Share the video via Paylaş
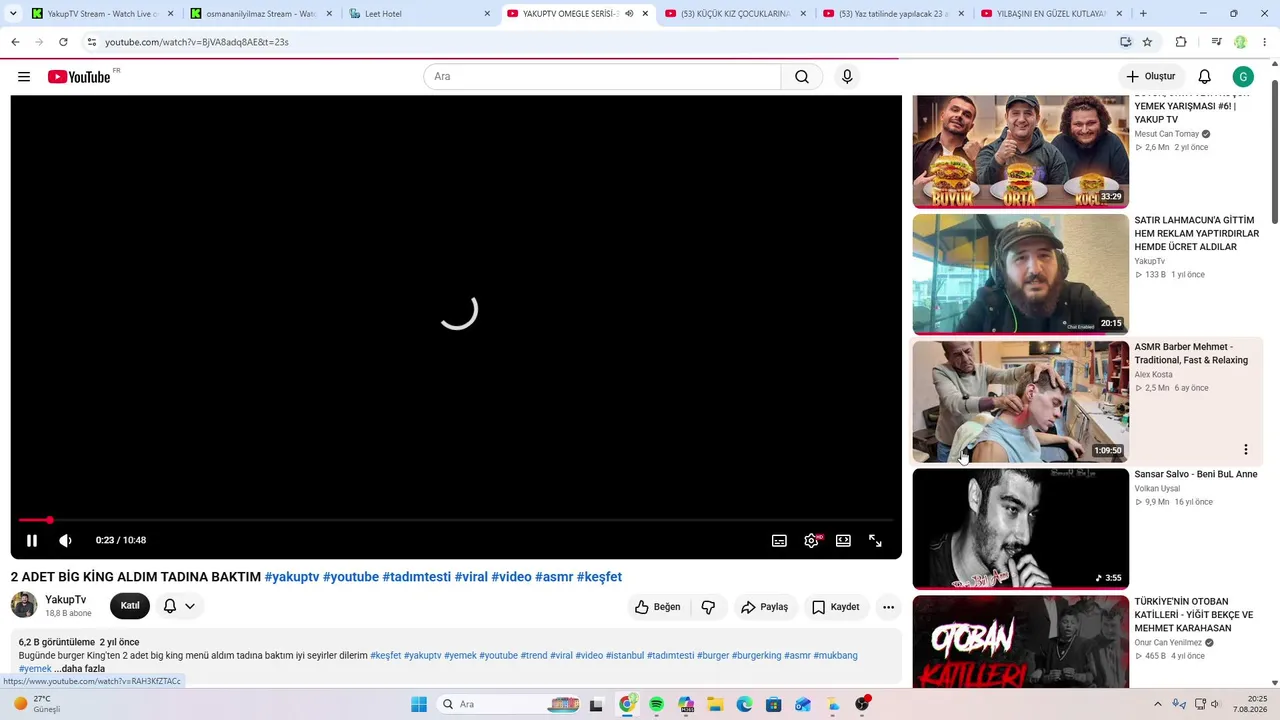Viewport: 1280px width, 720px height. tap(764, 607)
